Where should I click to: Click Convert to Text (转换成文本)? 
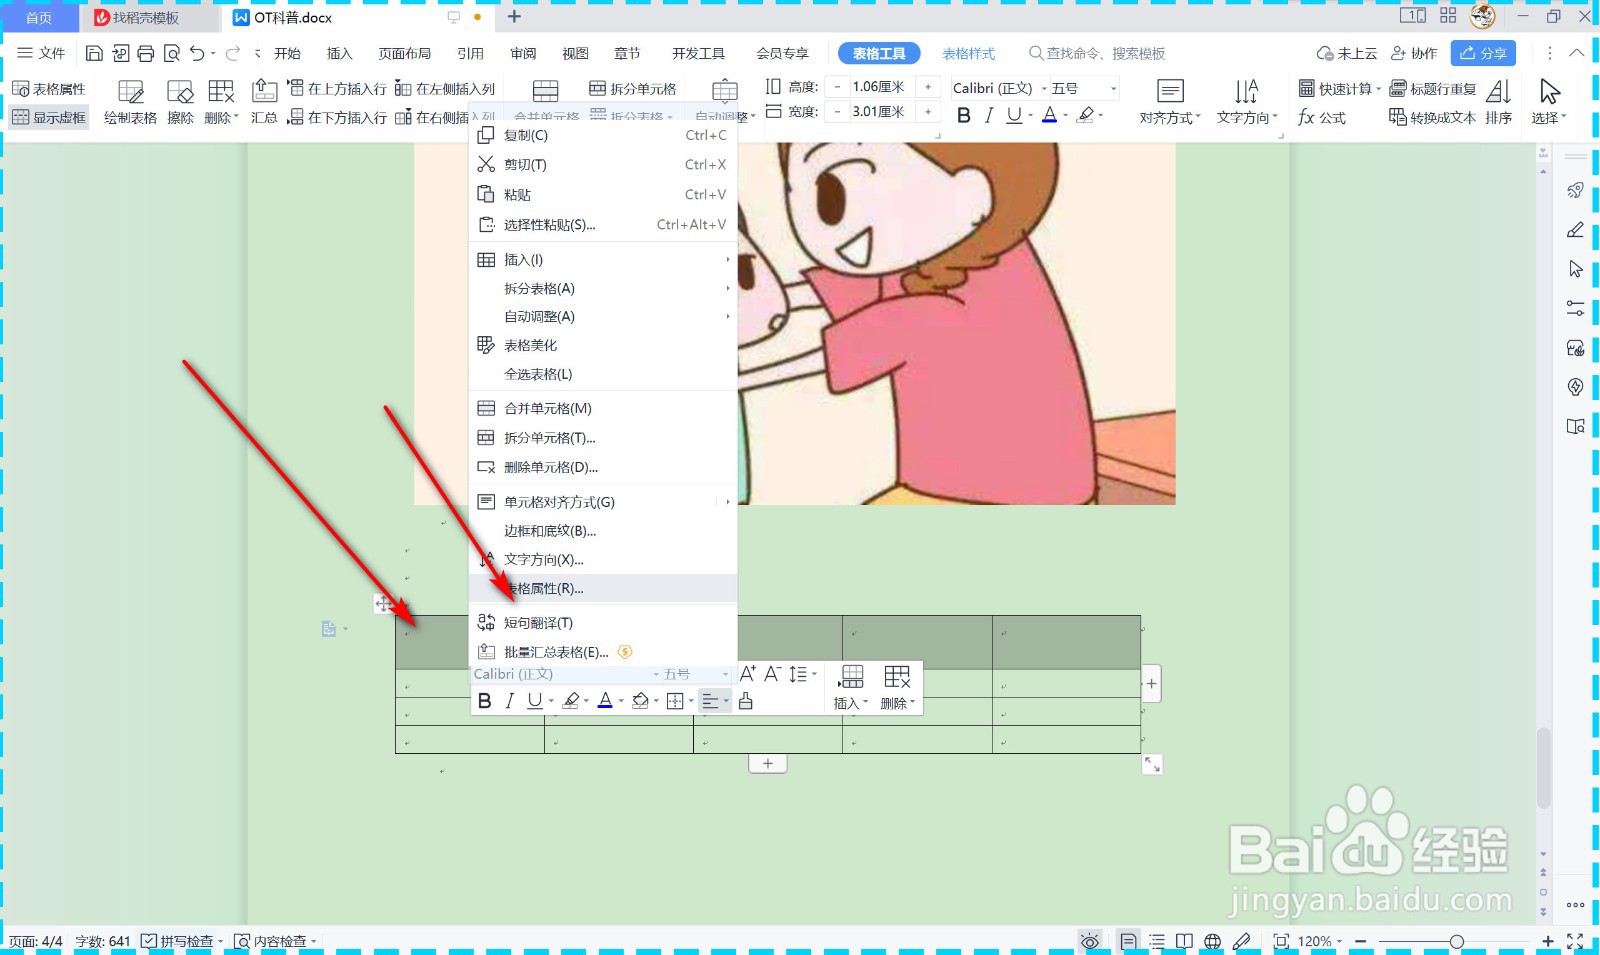click(1432, 118)
